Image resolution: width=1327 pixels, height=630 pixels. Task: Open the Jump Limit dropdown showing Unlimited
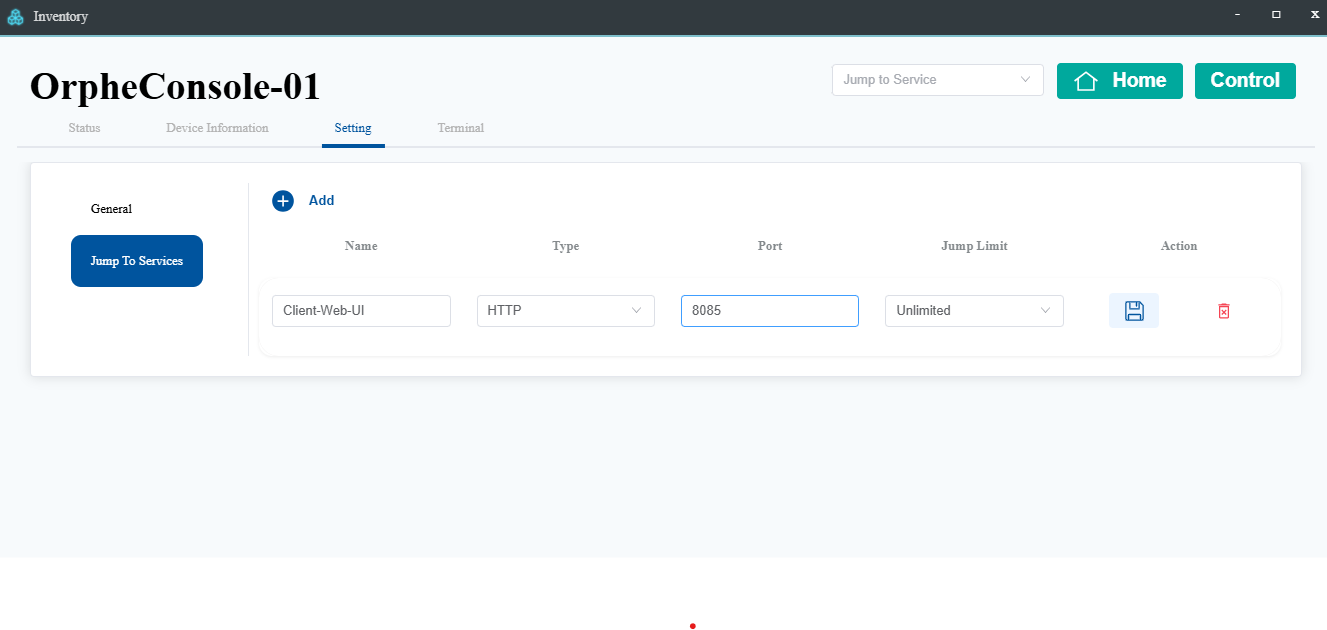pyautogui.click(x=973, y=311)
